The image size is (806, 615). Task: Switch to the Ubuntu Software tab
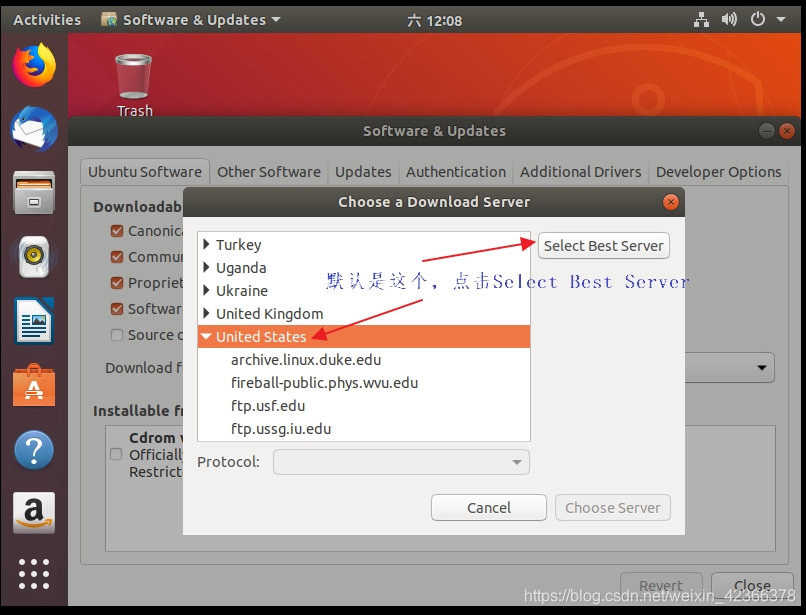(x=145, y=172)
